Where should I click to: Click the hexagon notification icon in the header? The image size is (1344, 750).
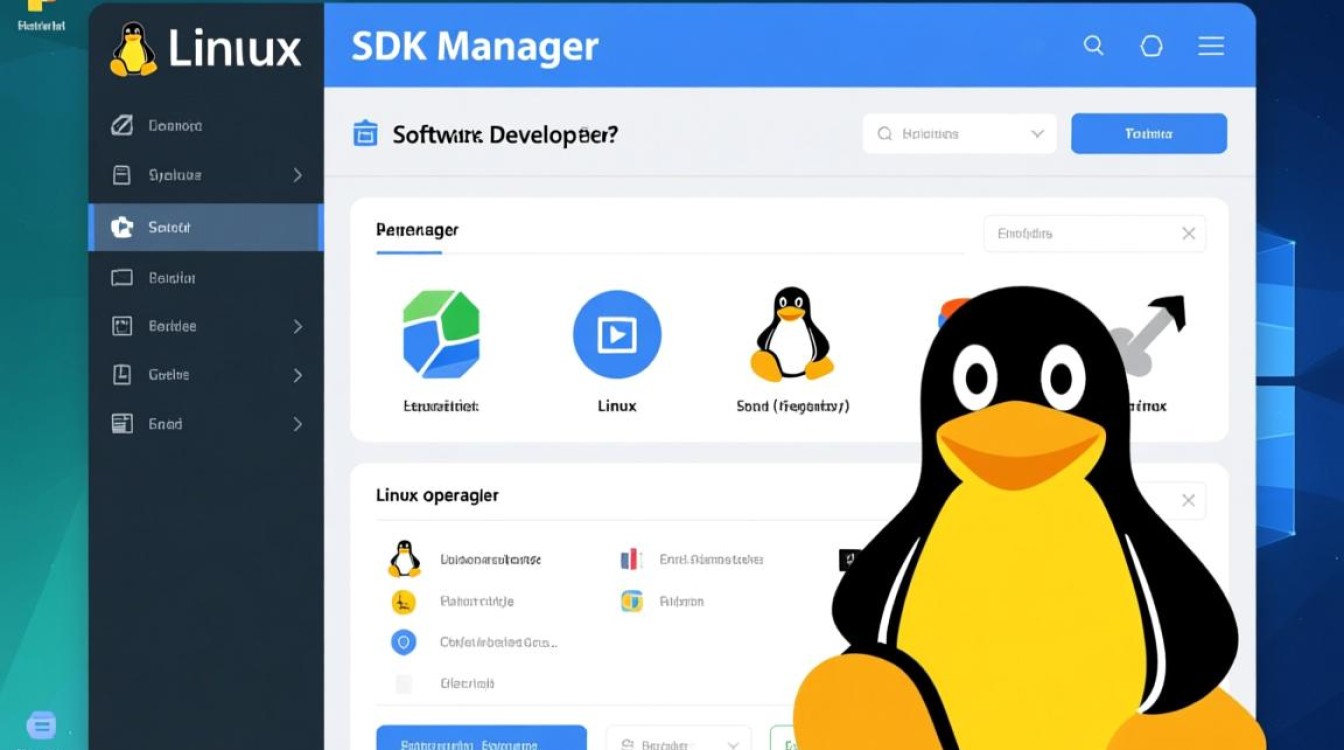[1151, 45]
